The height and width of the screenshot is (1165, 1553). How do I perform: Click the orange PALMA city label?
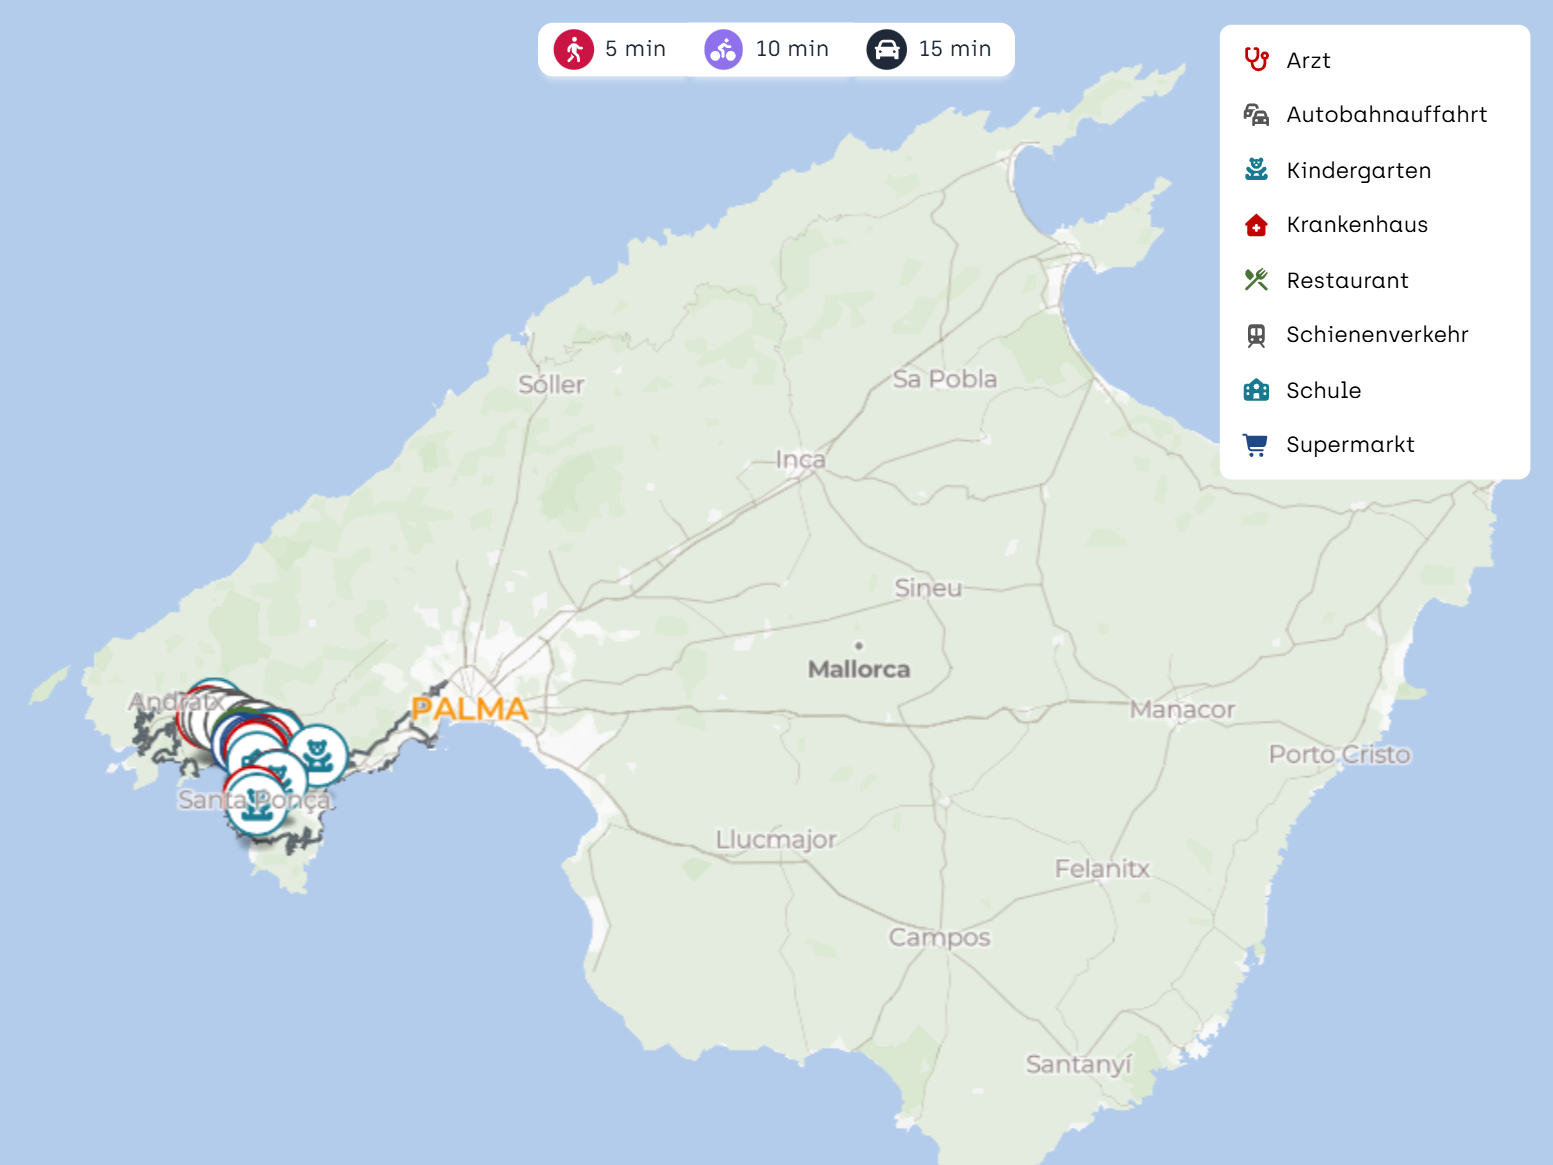(469, 709)
